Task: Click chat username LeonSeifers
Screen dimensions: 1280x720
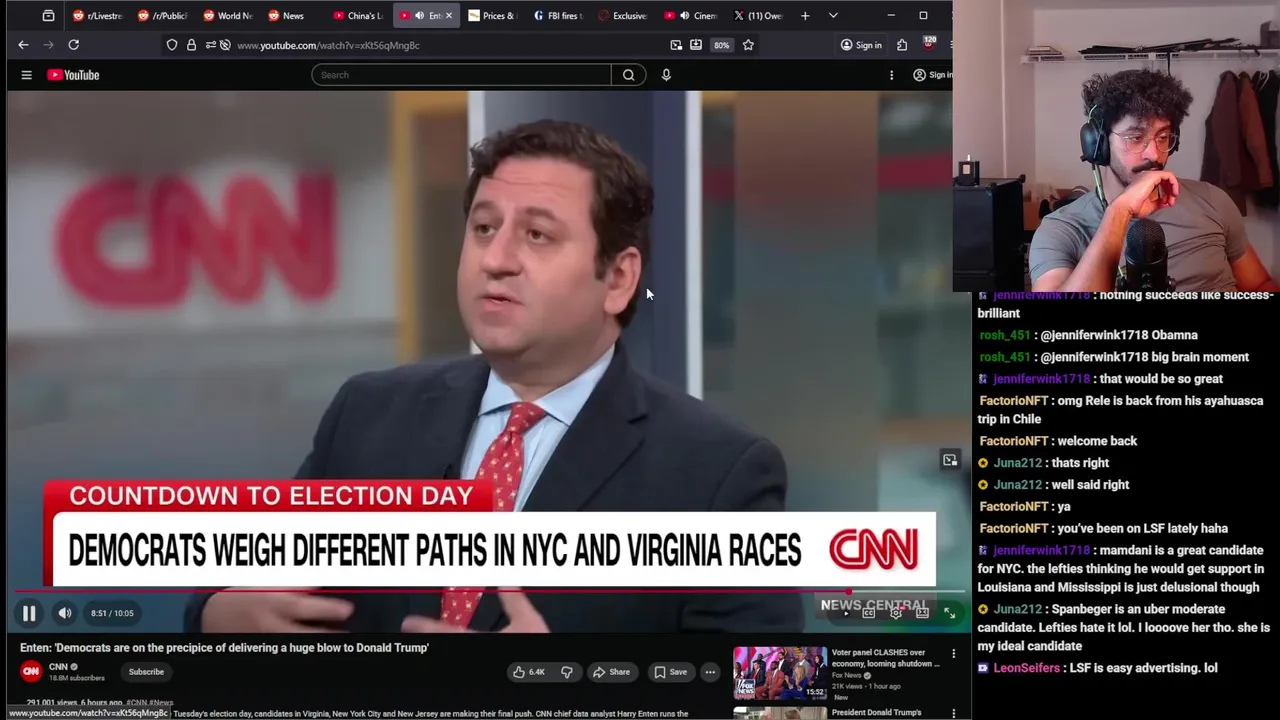Action: tap(1025, 668)
